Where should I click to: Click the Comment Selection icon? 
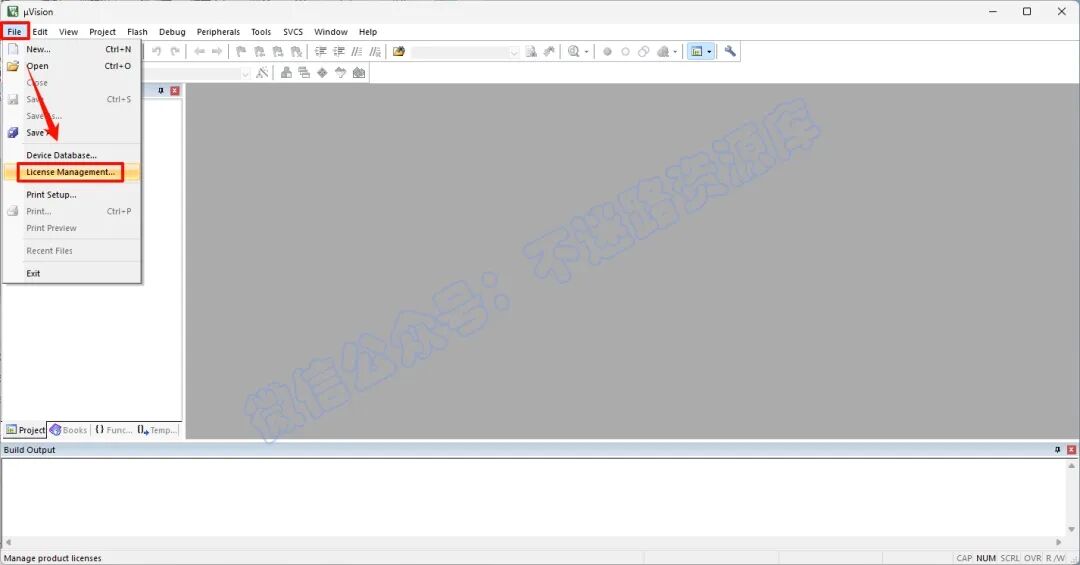[x=357, y=52]
